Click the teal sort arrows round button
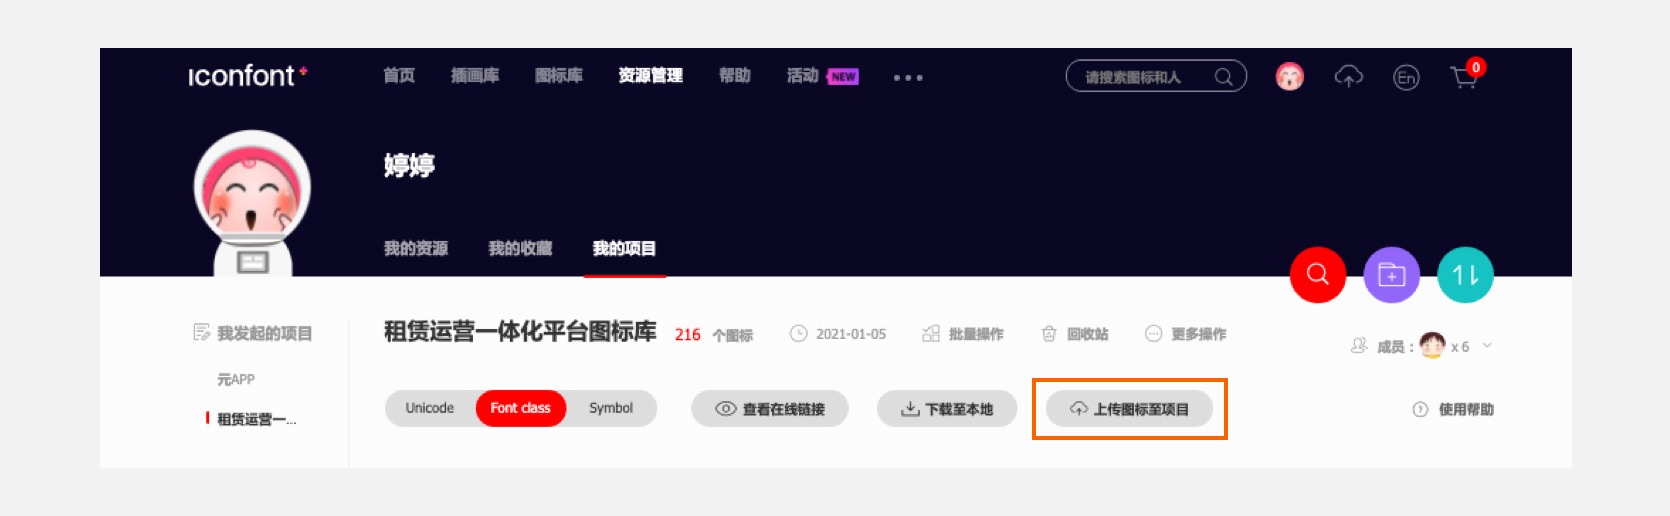Image resolution: width=1670 pixels, height=516 pixels. tap(1465, 275)
